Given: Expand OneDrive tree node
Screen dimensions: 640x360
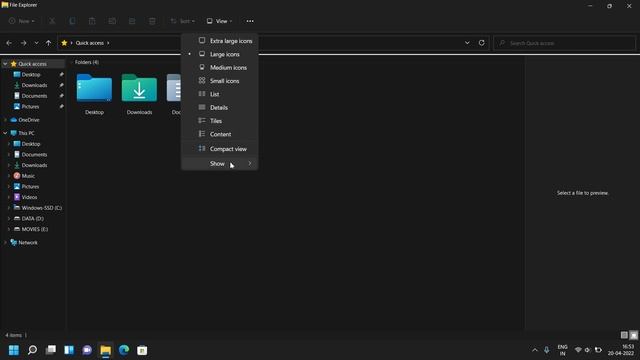Looking at the screenshot, I should click(x=5, y=120).
